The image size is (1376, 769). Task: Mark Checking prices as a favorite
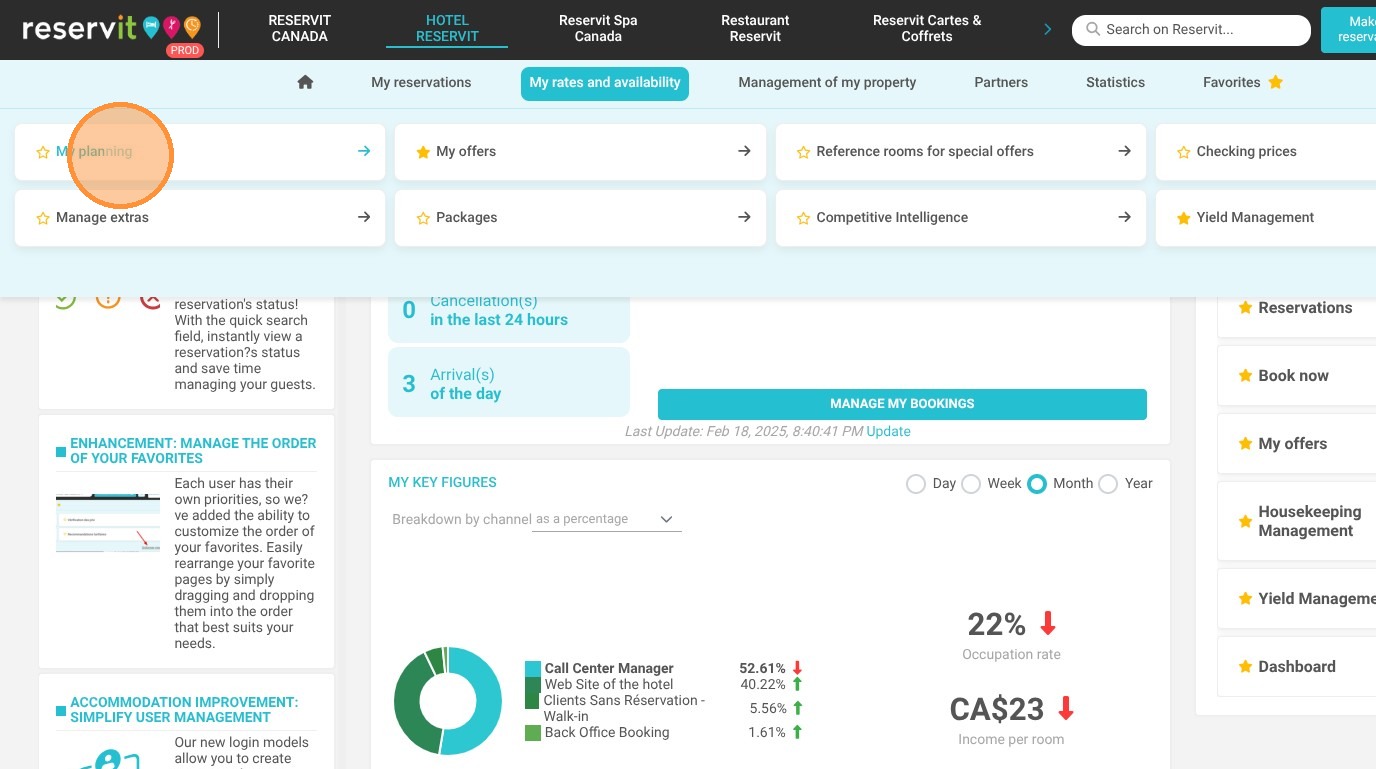(1183, 152)
